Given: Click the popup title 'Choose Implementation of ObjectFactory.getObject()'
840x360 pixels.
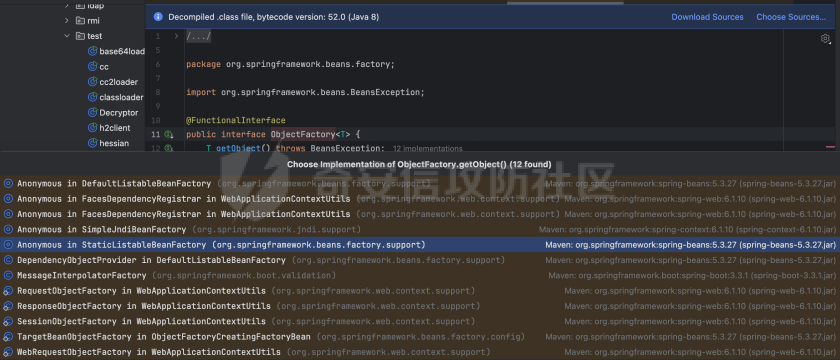Looking at the screenshot, I should (x=419, y=164).
